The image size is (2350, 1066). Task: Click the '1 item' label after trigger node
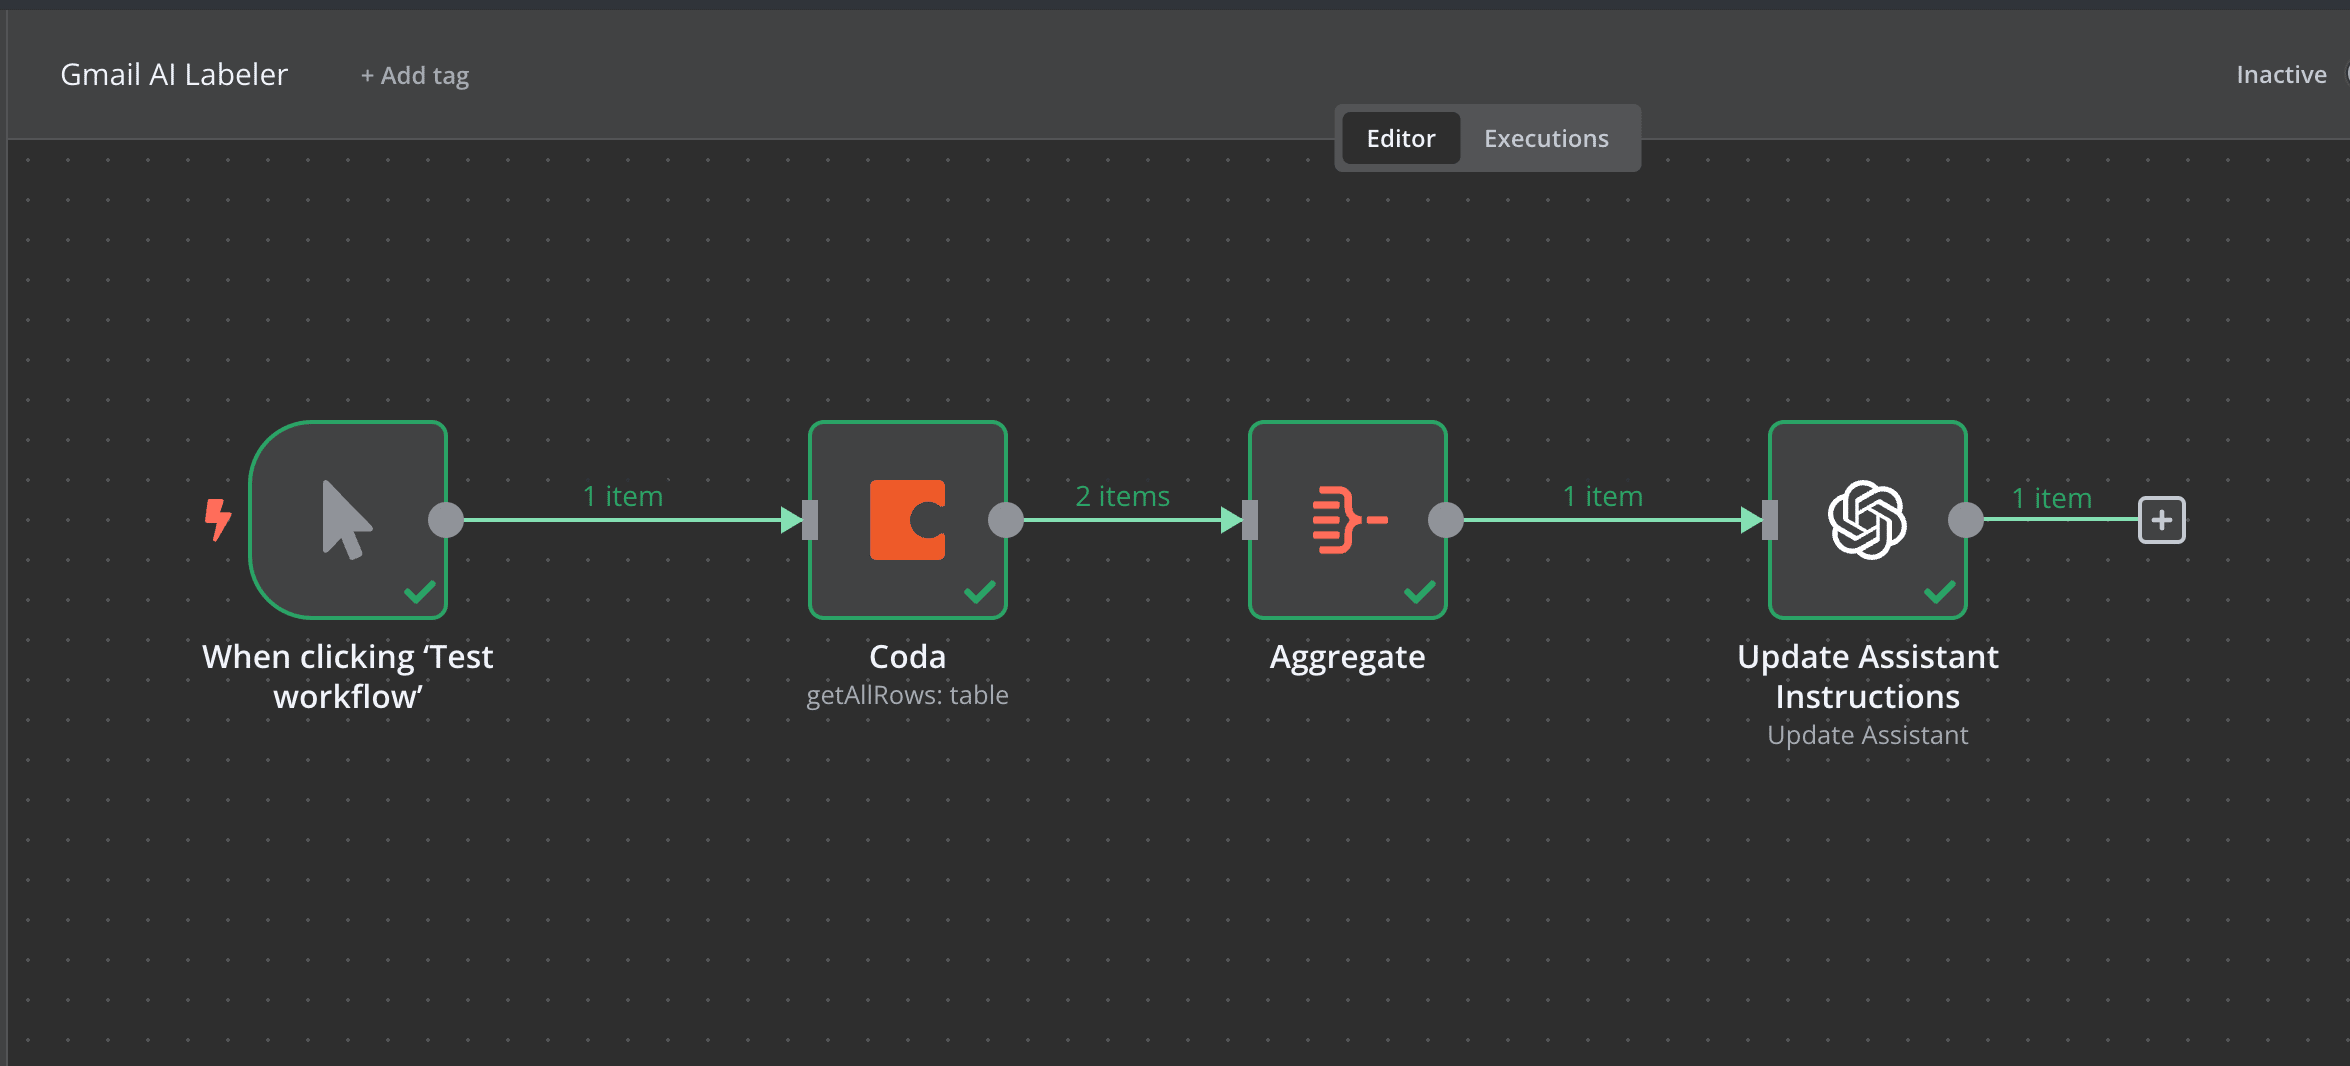[x=623, y=496]
